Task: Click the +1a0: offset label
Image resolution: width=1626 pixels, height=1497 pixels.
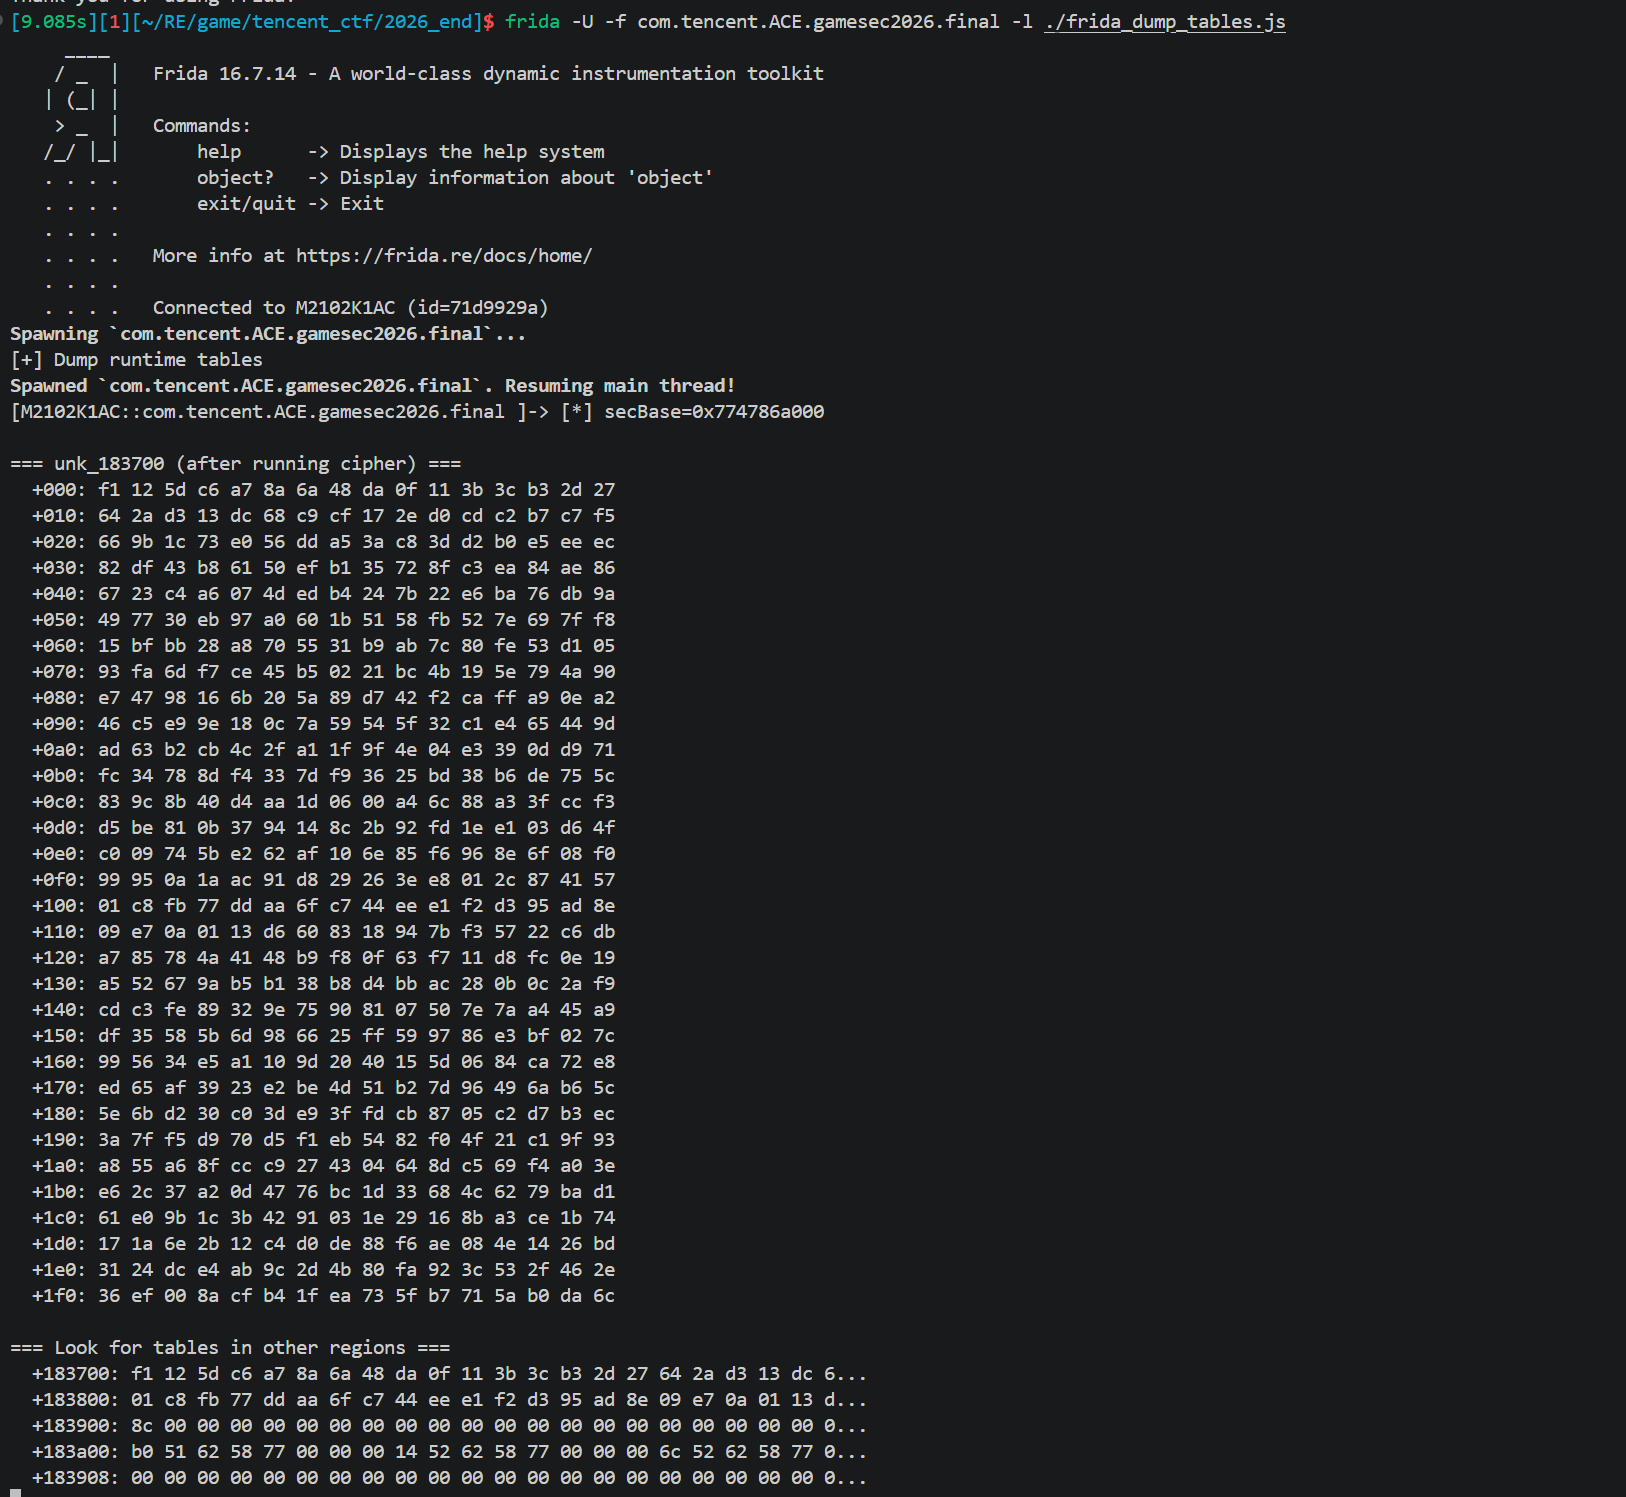Action: 59,1166
